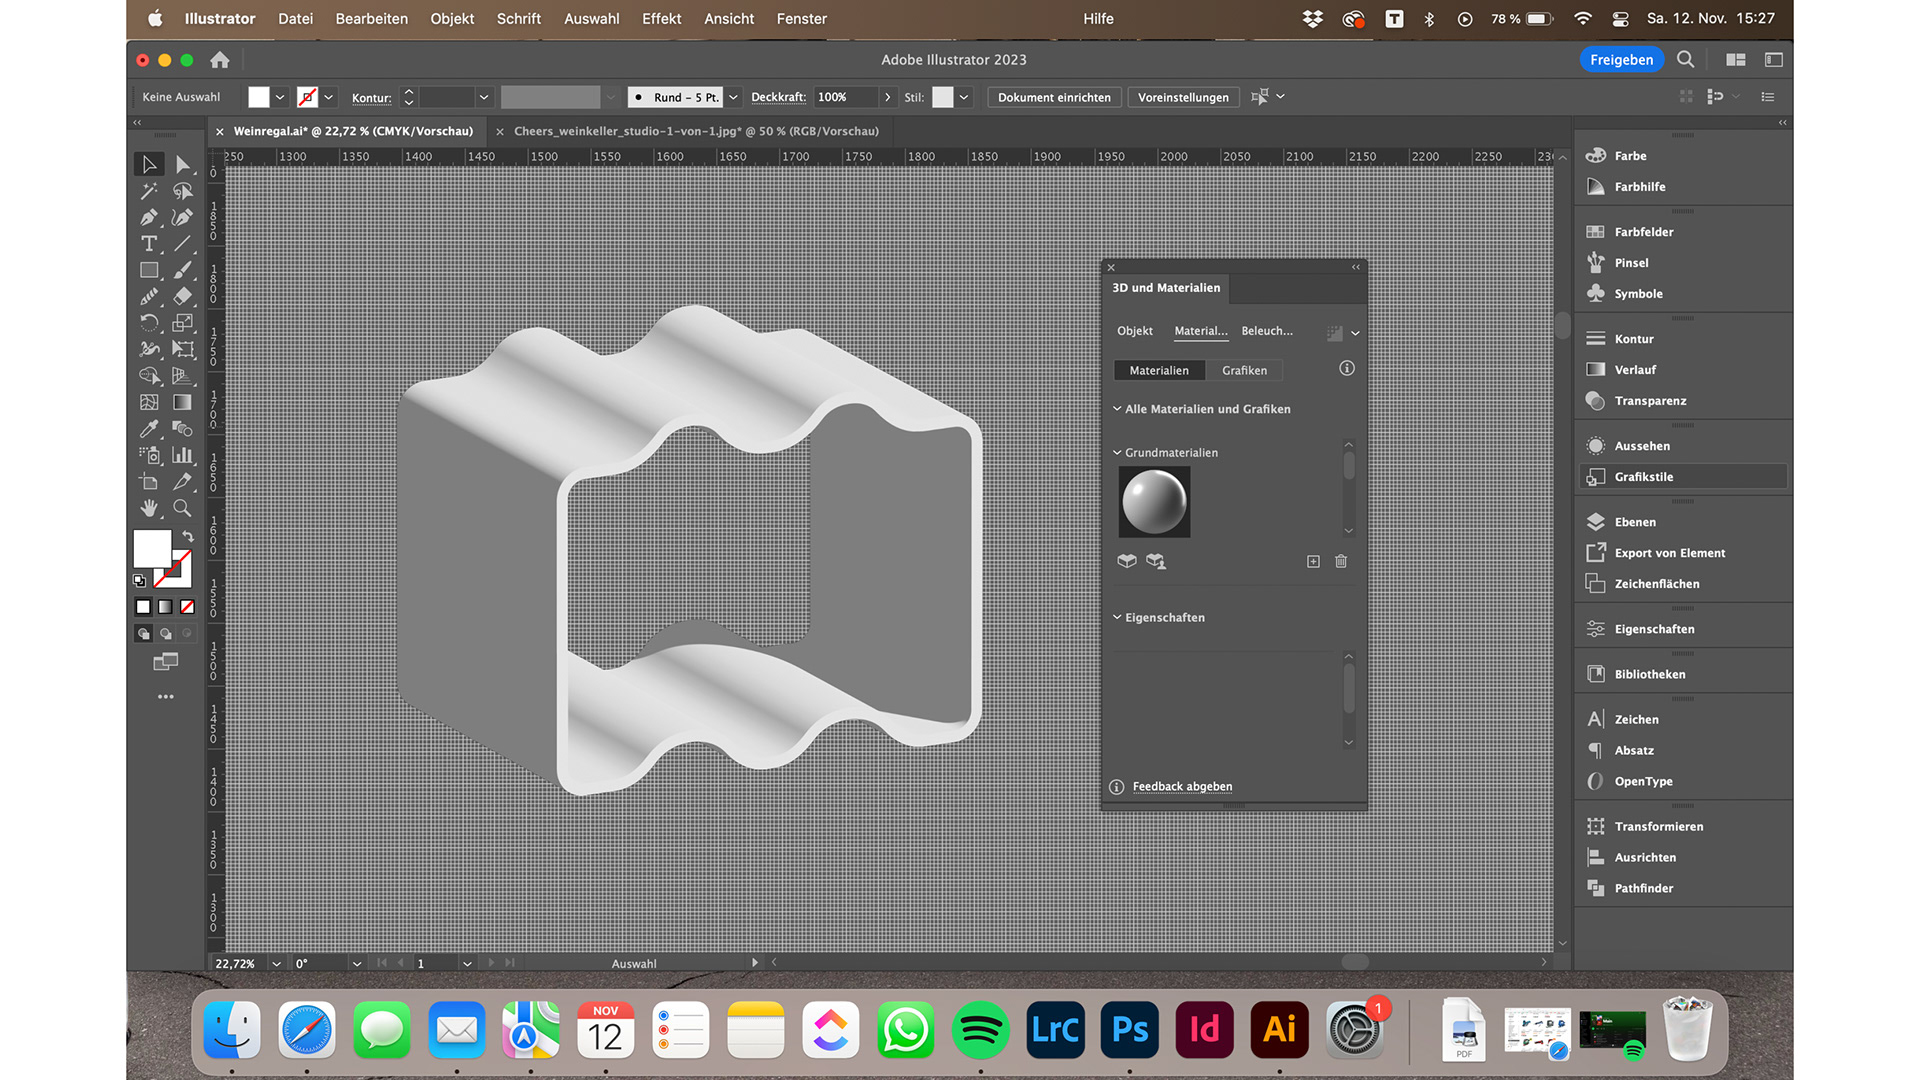Swap fill and stroke colors arrow
The image size is (1920, 1080).
187,536
